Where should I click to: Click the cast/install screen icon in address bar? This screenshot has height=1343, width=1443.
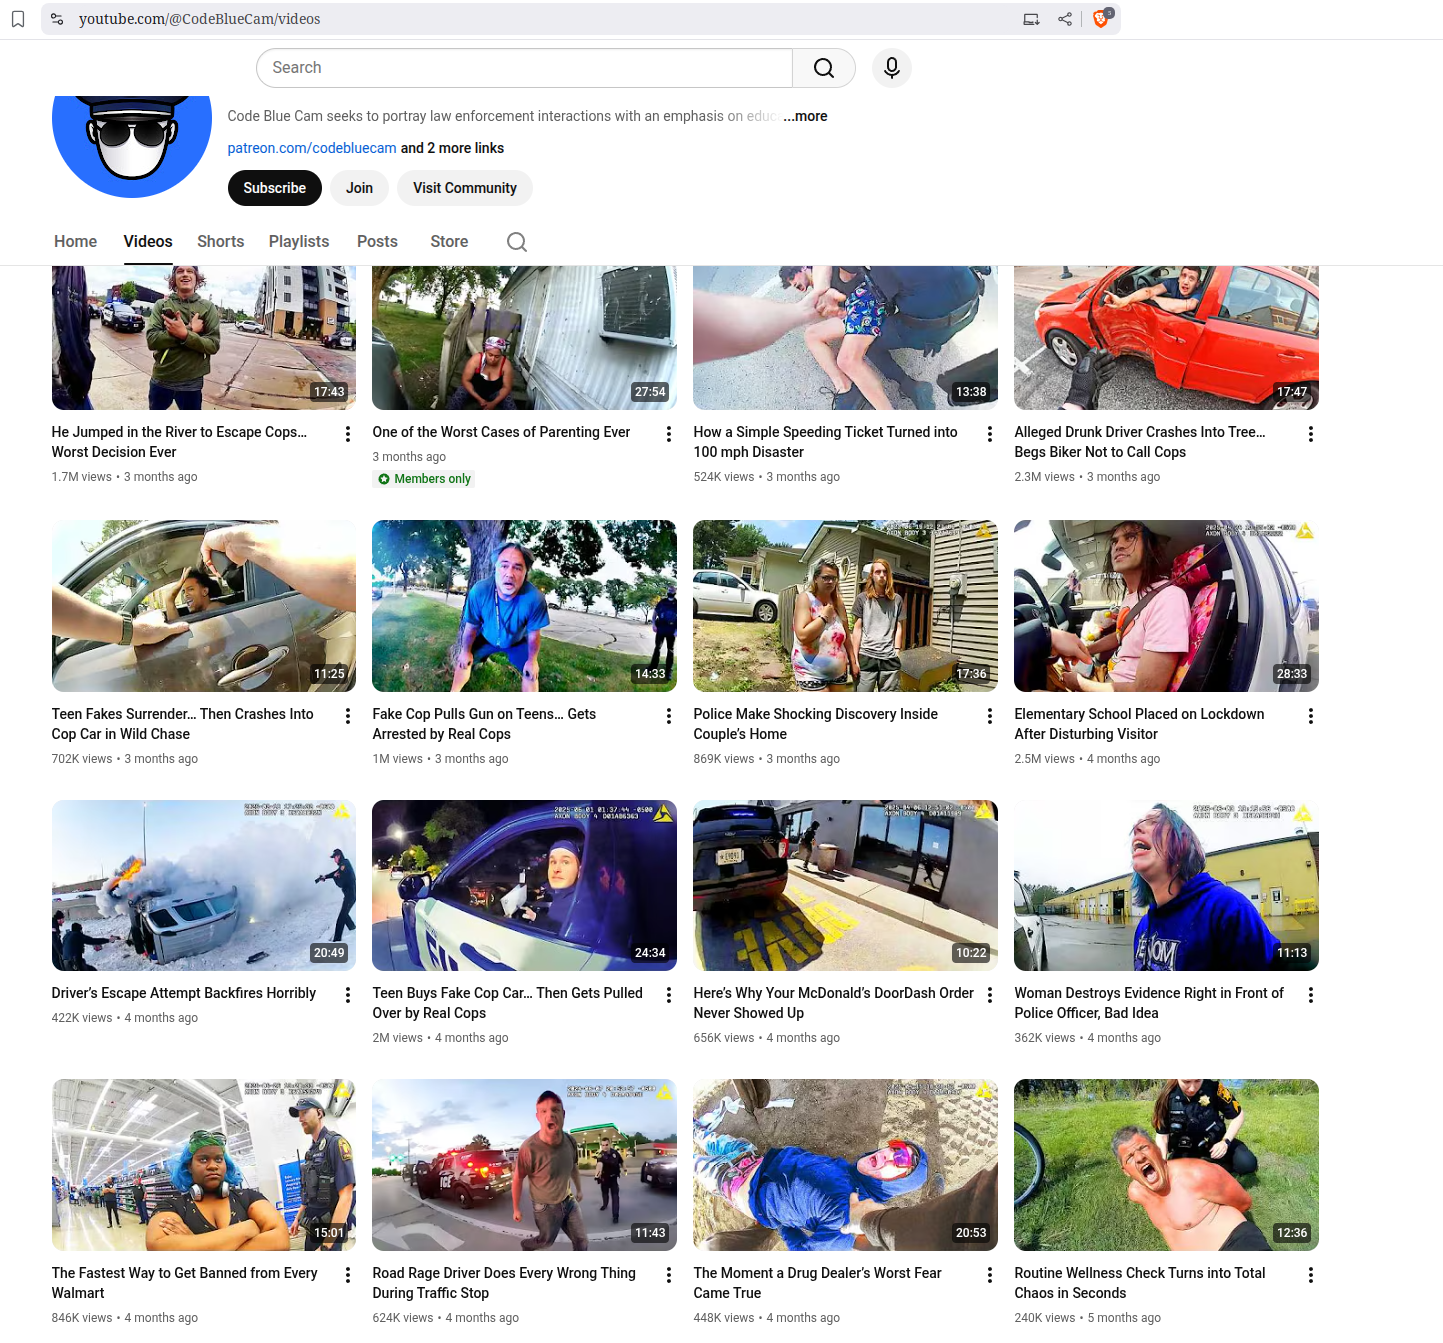[1031, 19]
